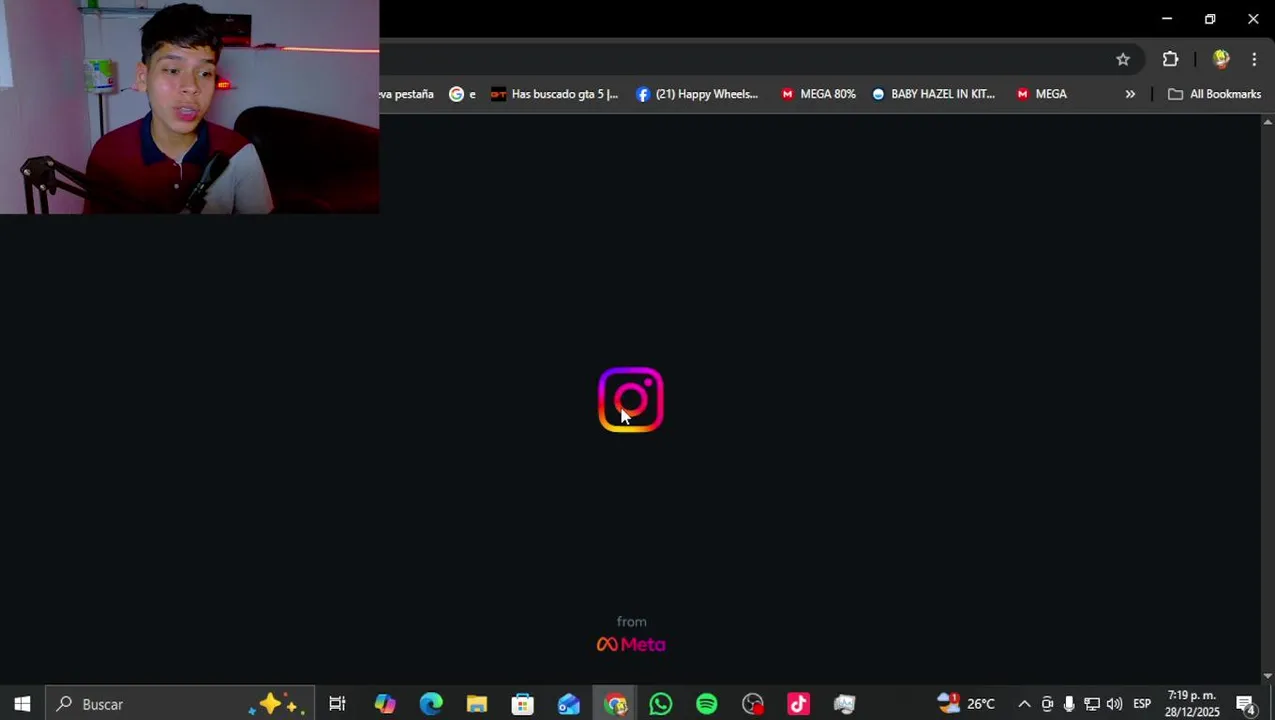Open the notification center icon
1275x720 pixels.
[1246, 705]
